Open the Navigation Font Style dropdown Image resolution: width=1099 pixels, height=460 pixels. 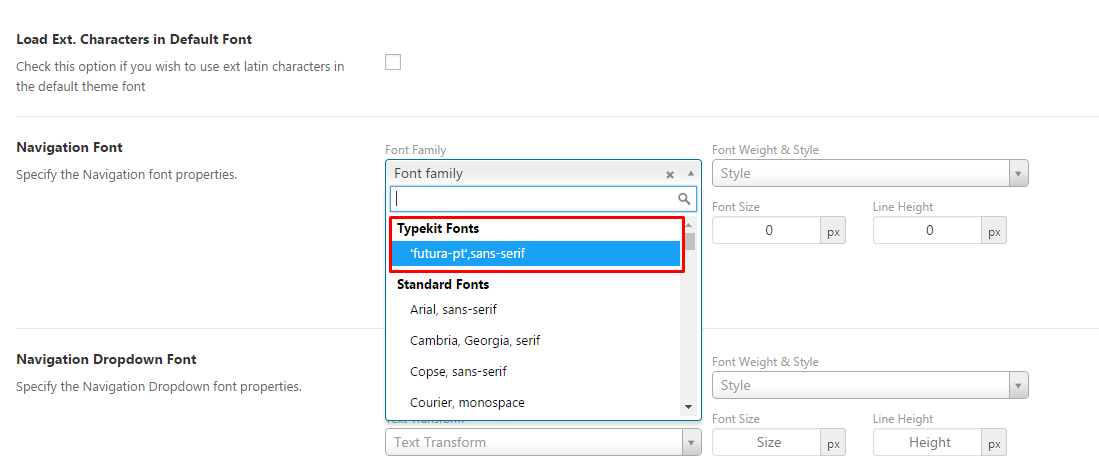(870, 174)
